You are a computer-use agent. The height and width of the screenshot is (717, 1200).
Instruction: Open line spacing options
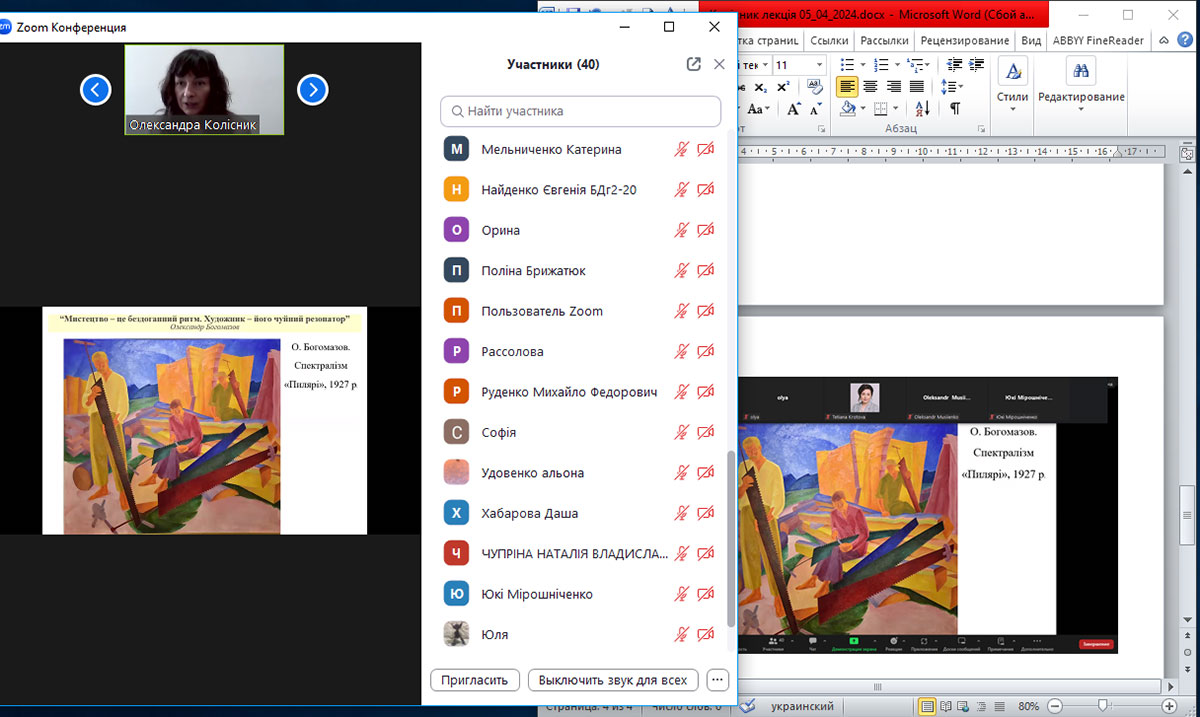pyautogui.click(x=953, y=87)
